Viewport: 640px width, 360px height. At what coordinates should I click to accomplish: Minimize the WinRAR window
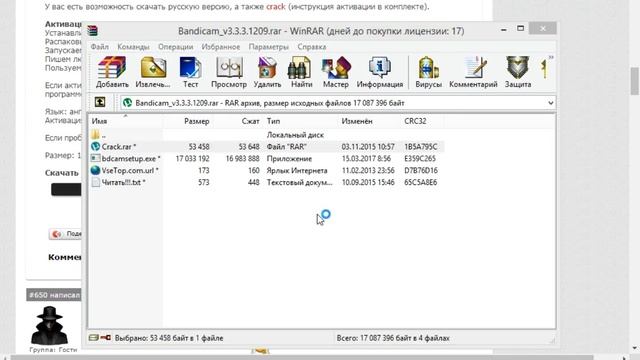tap(504, 30)
